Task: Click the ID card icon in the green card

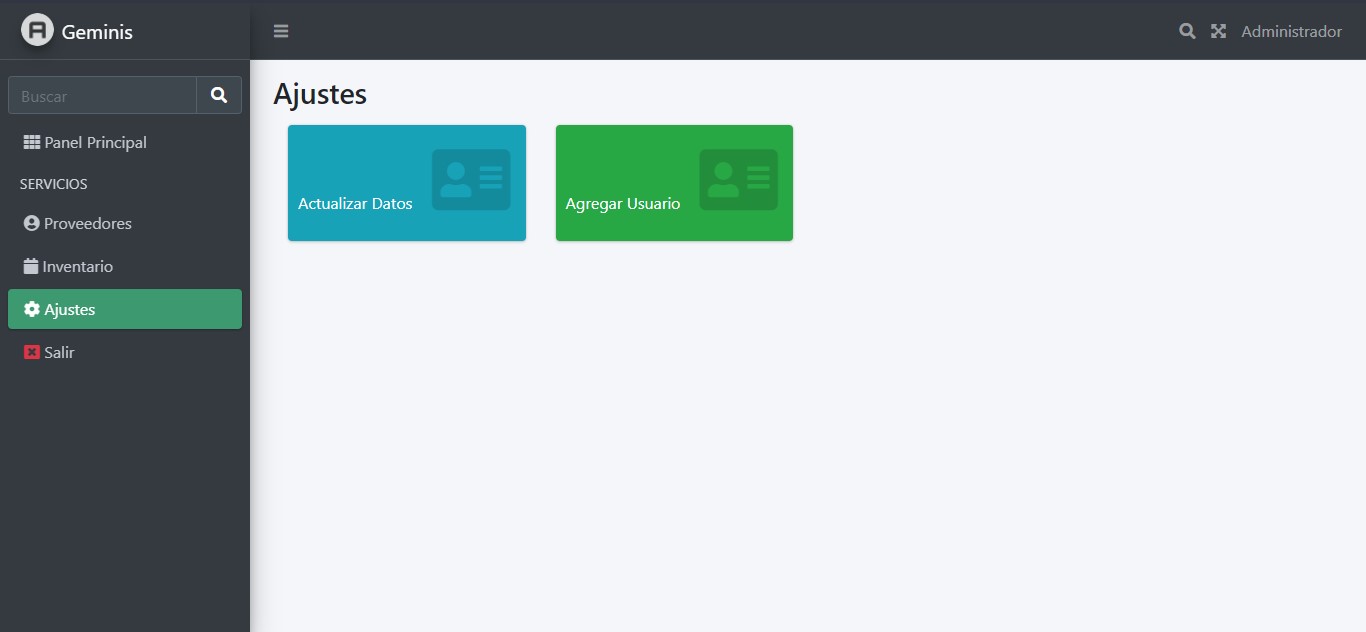Action: (738, 180)
